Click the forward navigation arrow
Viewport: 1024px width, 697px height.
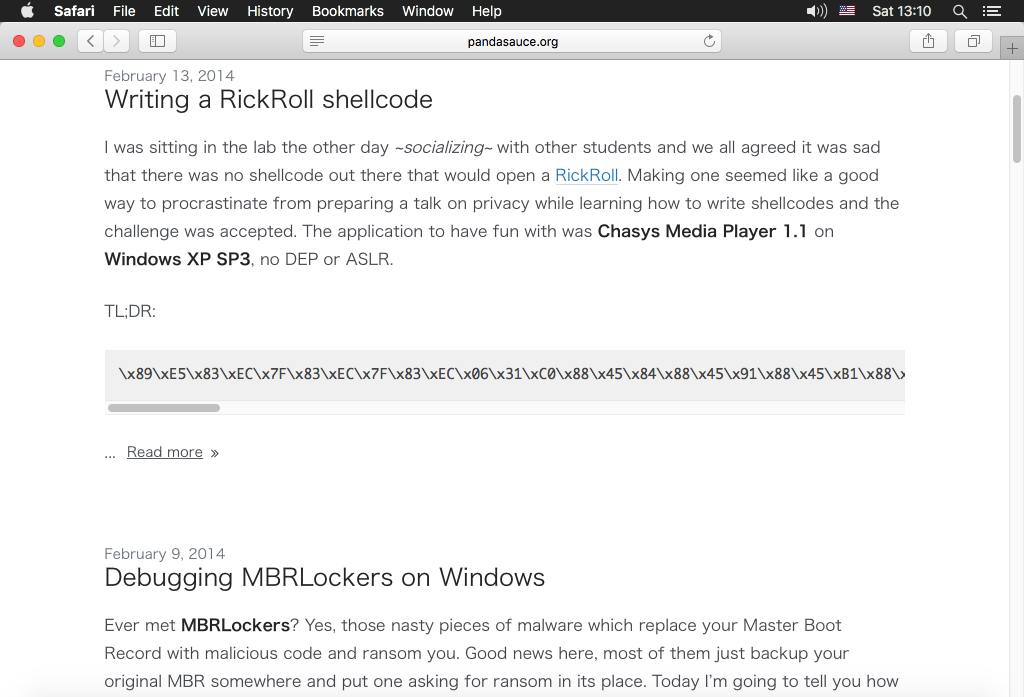[117, 41]
